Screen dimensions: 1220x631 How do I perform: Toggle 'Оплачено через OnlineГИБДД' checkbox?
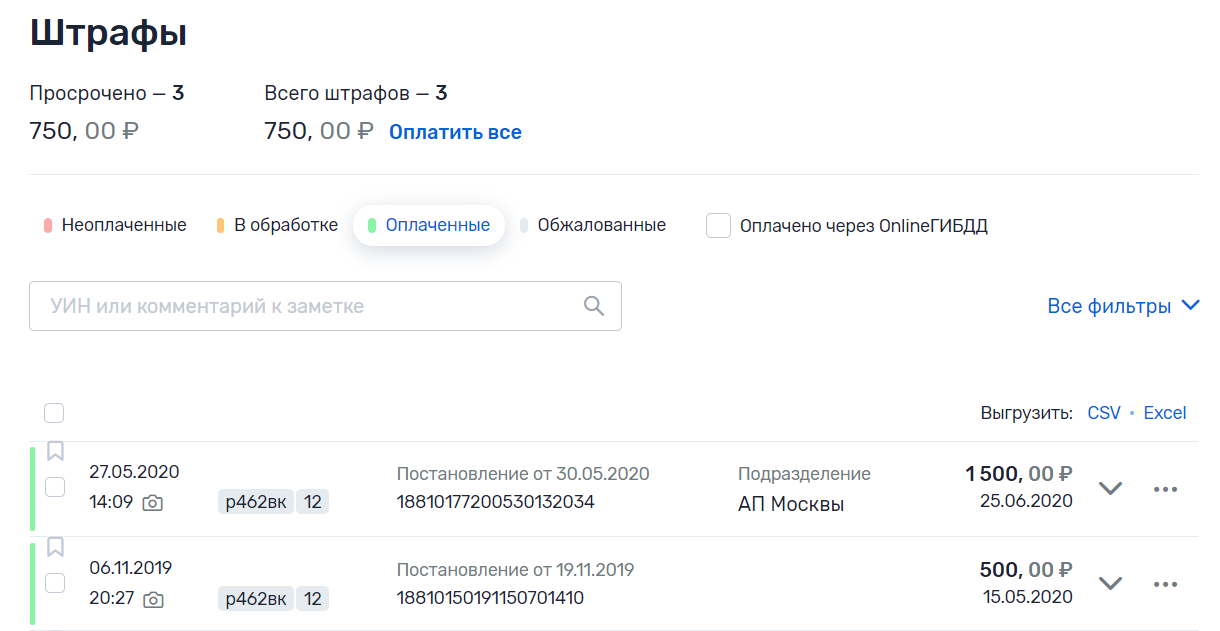click(718, 225)
